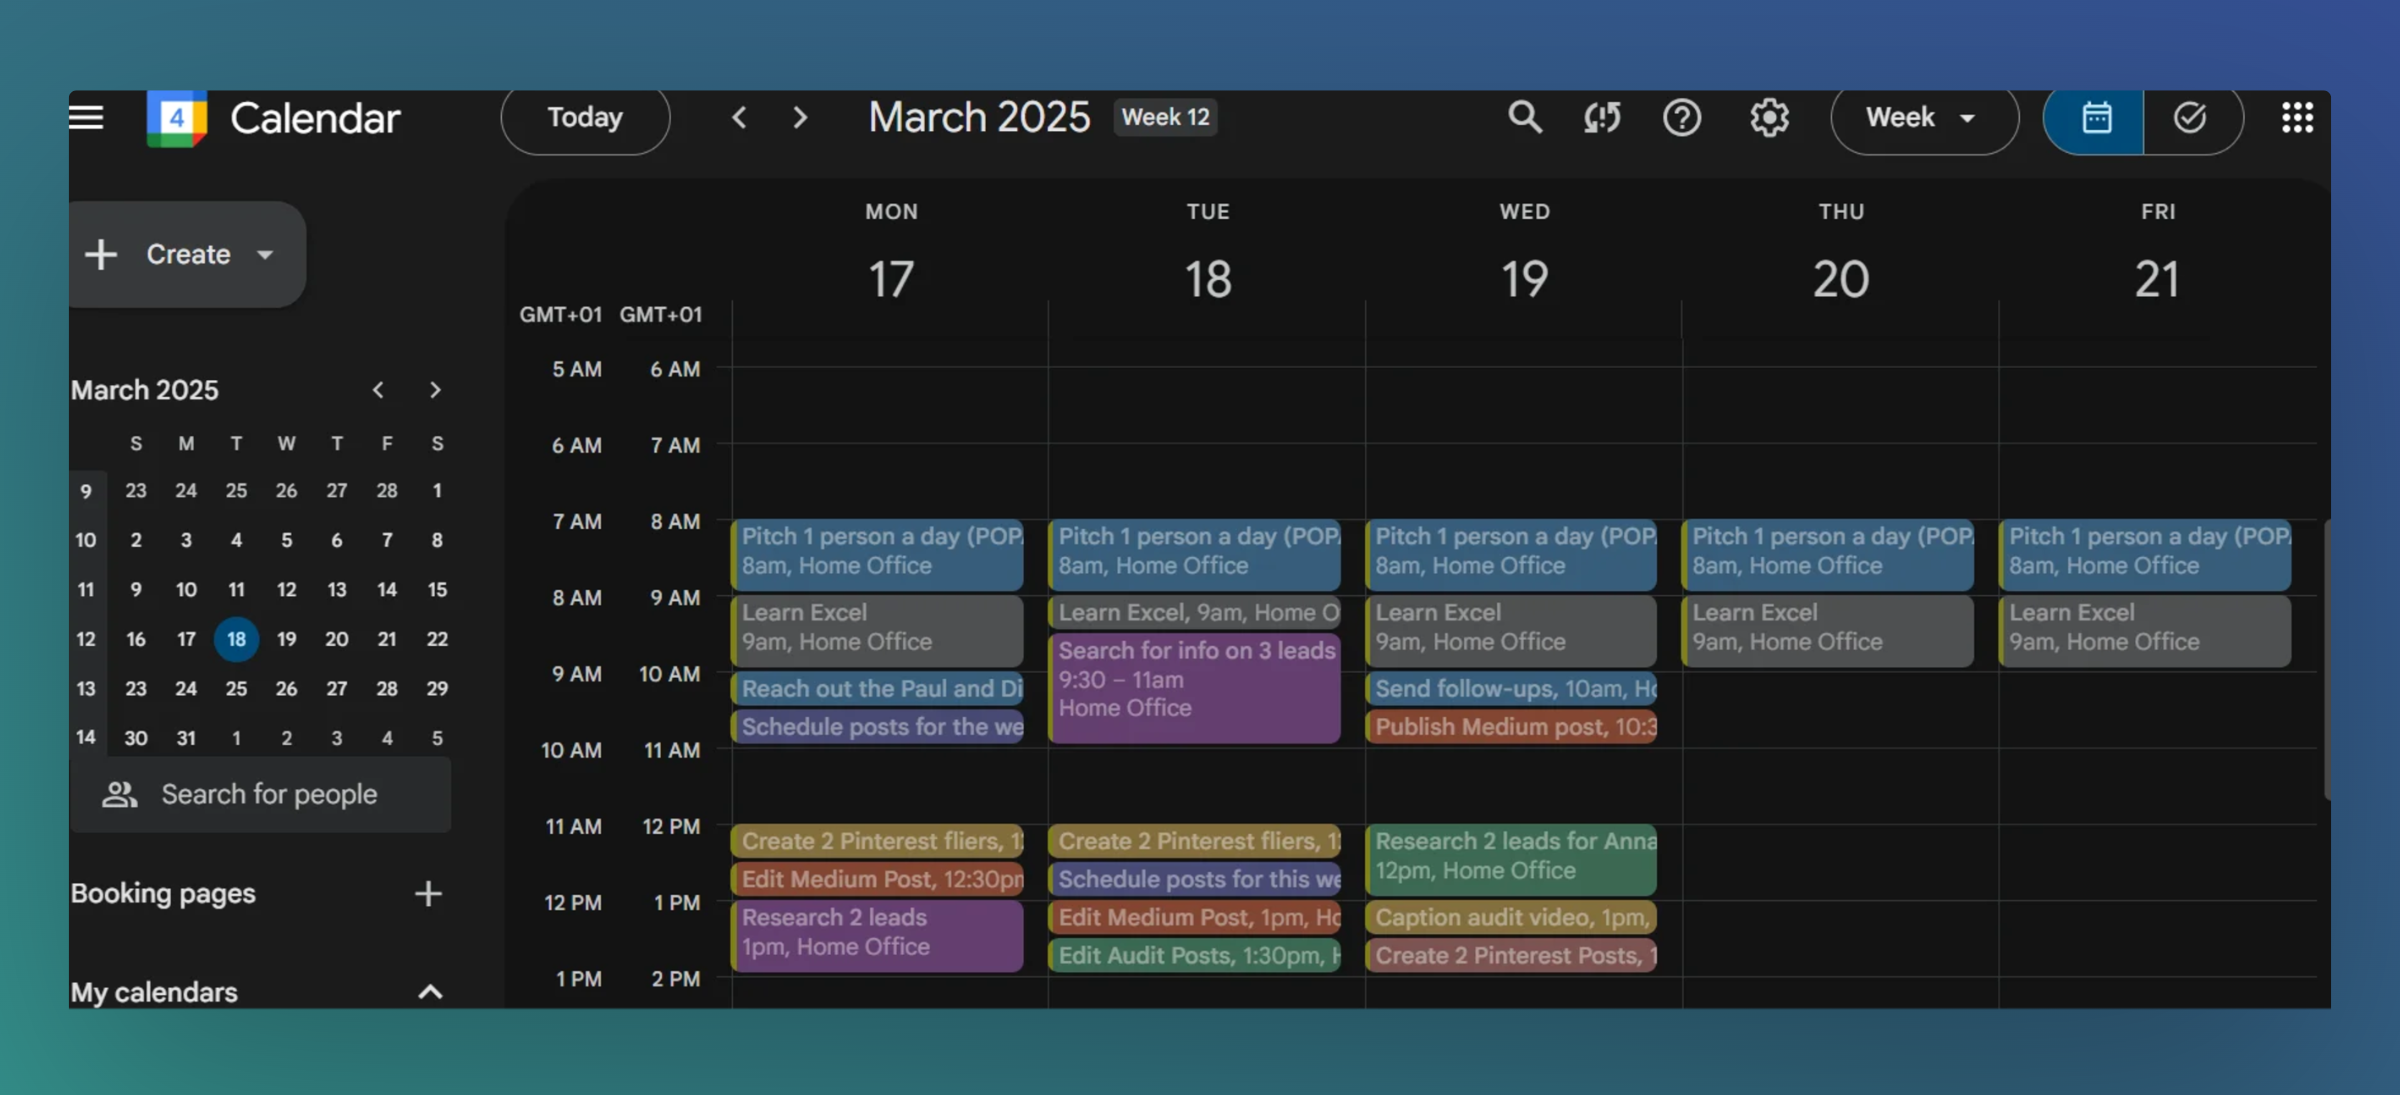Open Monday's Schedule posts for the week event
Viewport: 2400px width, 1095px height.
(x=877, y=727)
